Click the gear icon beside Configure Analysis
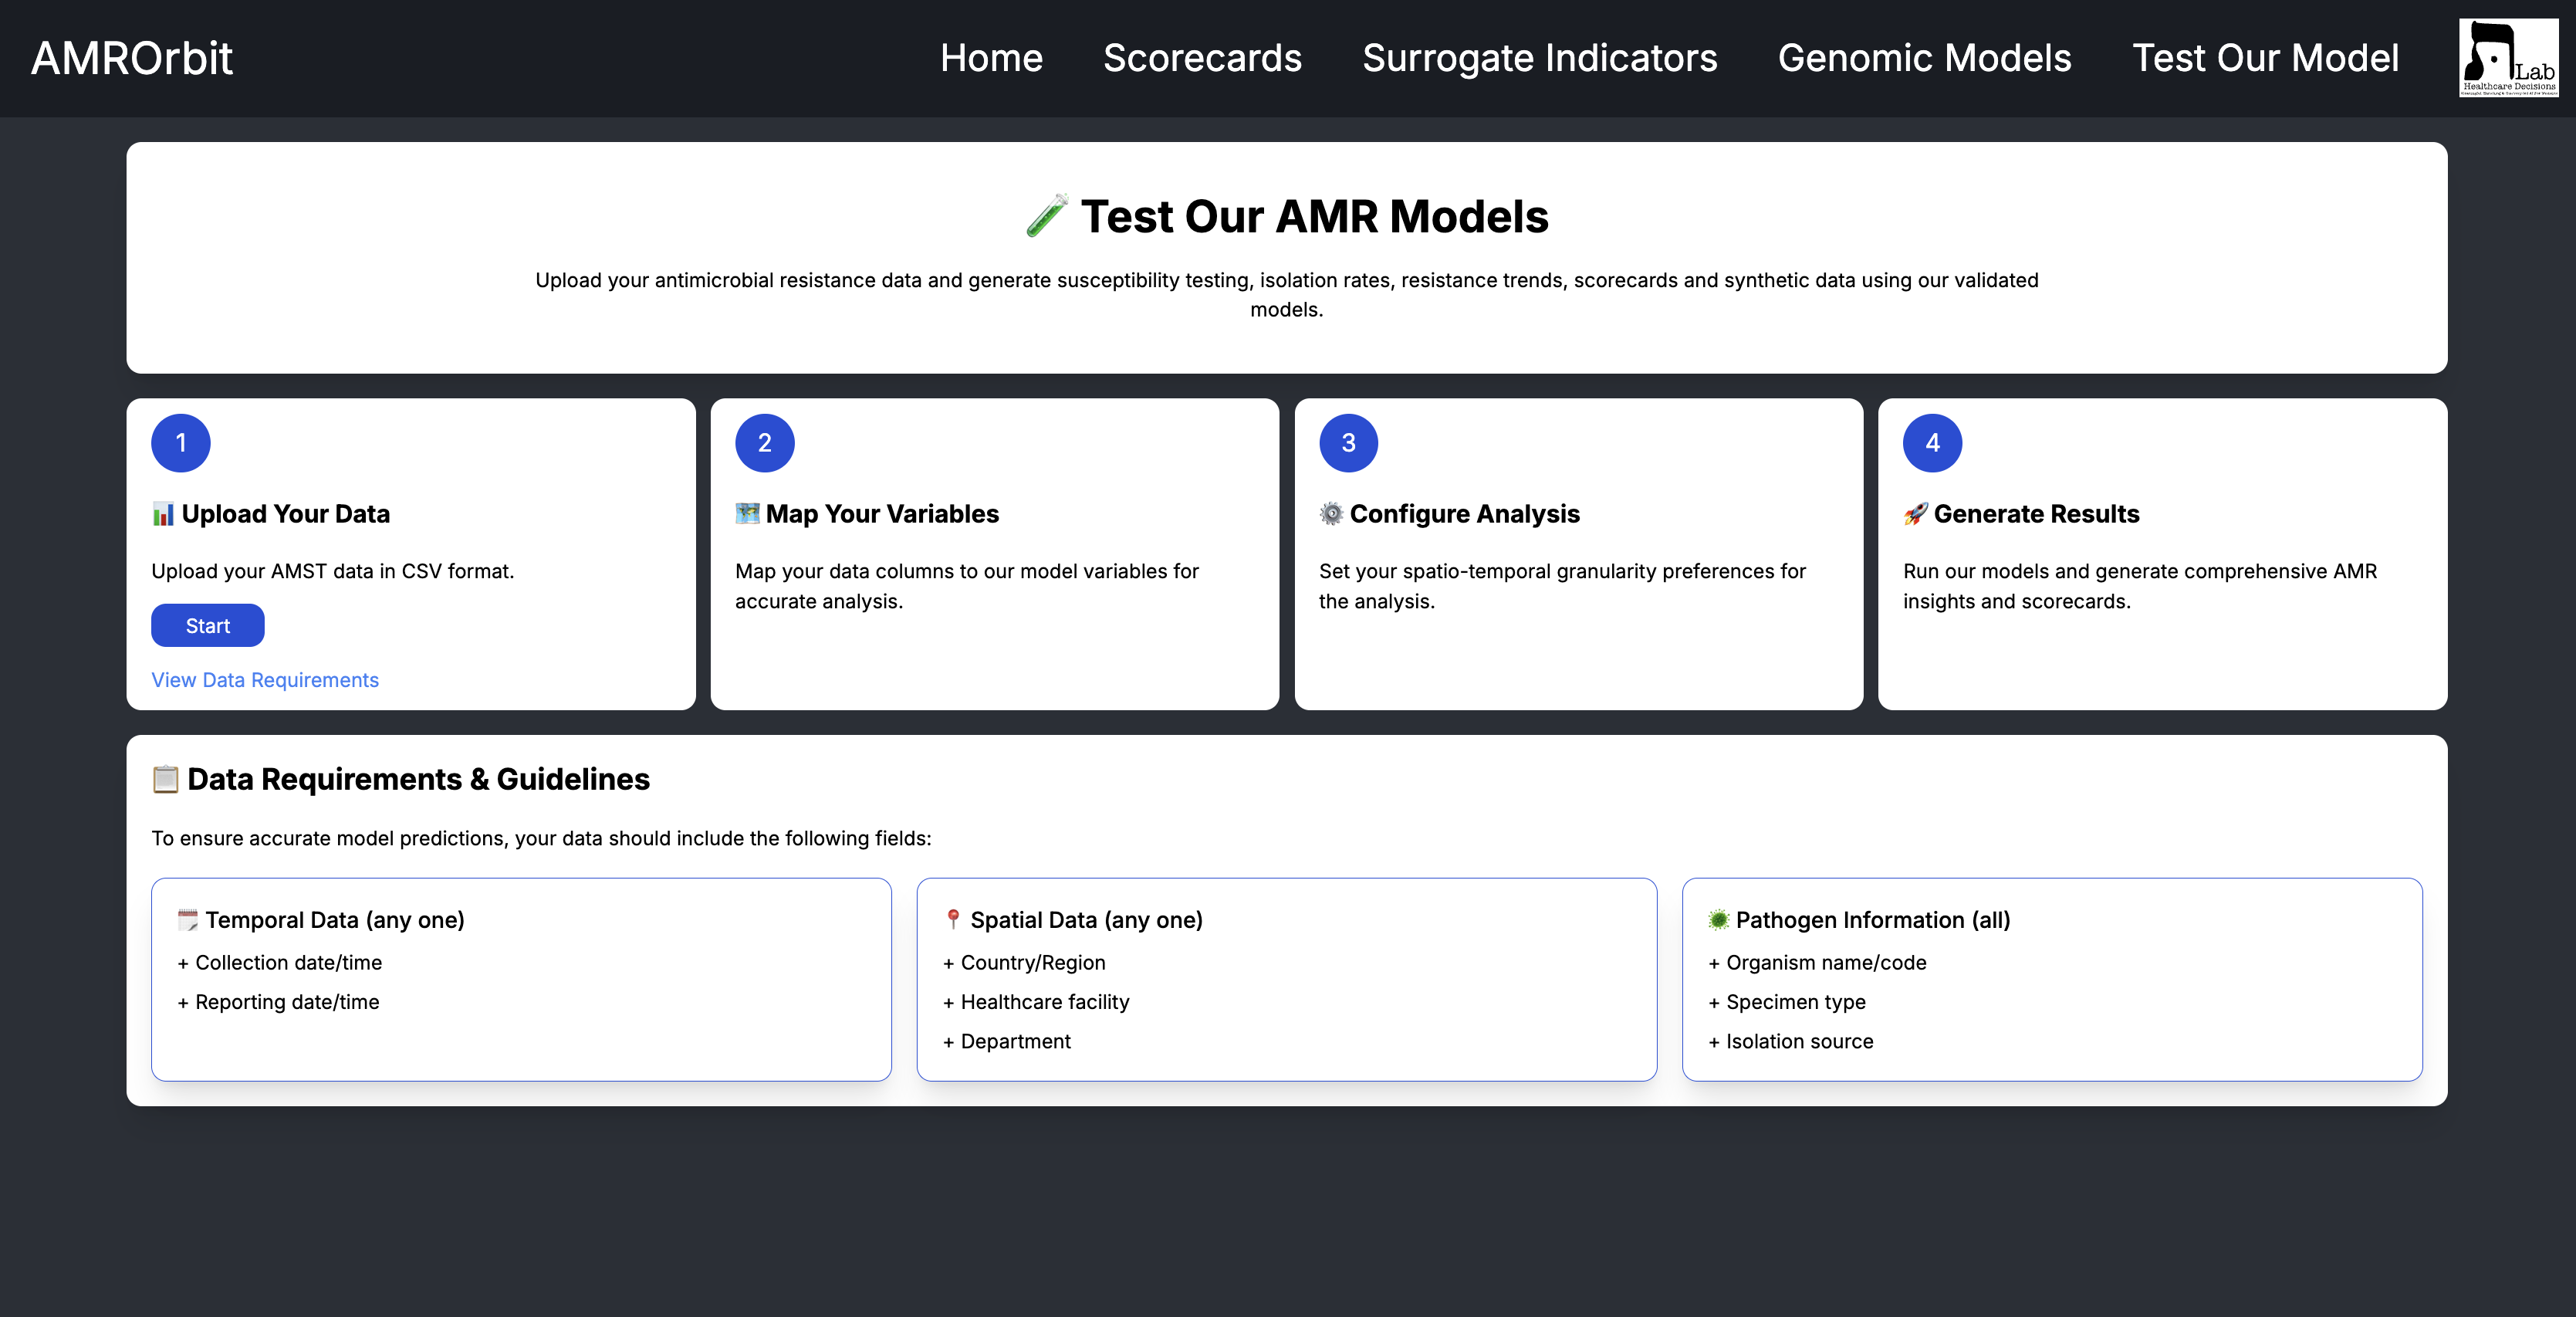 click(x=1331, y=514)
